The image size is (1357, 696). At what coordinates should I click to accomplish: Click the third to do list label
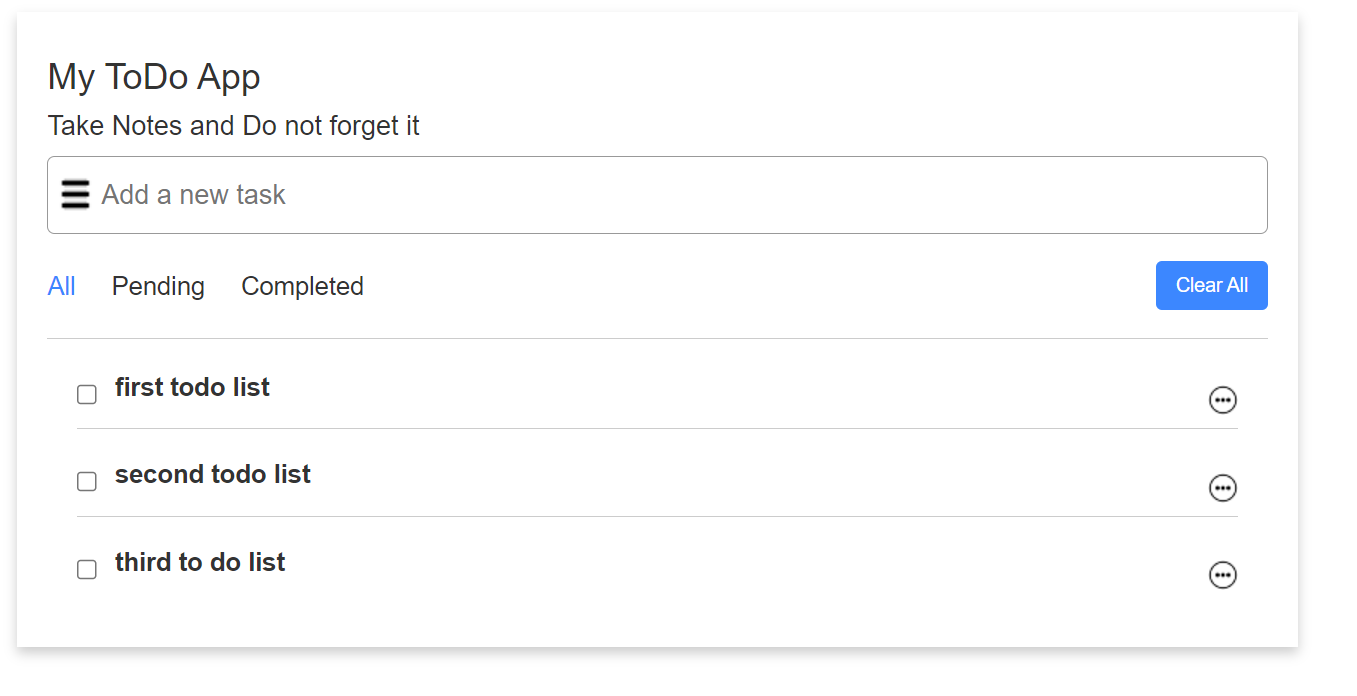(x=200, y=562)
